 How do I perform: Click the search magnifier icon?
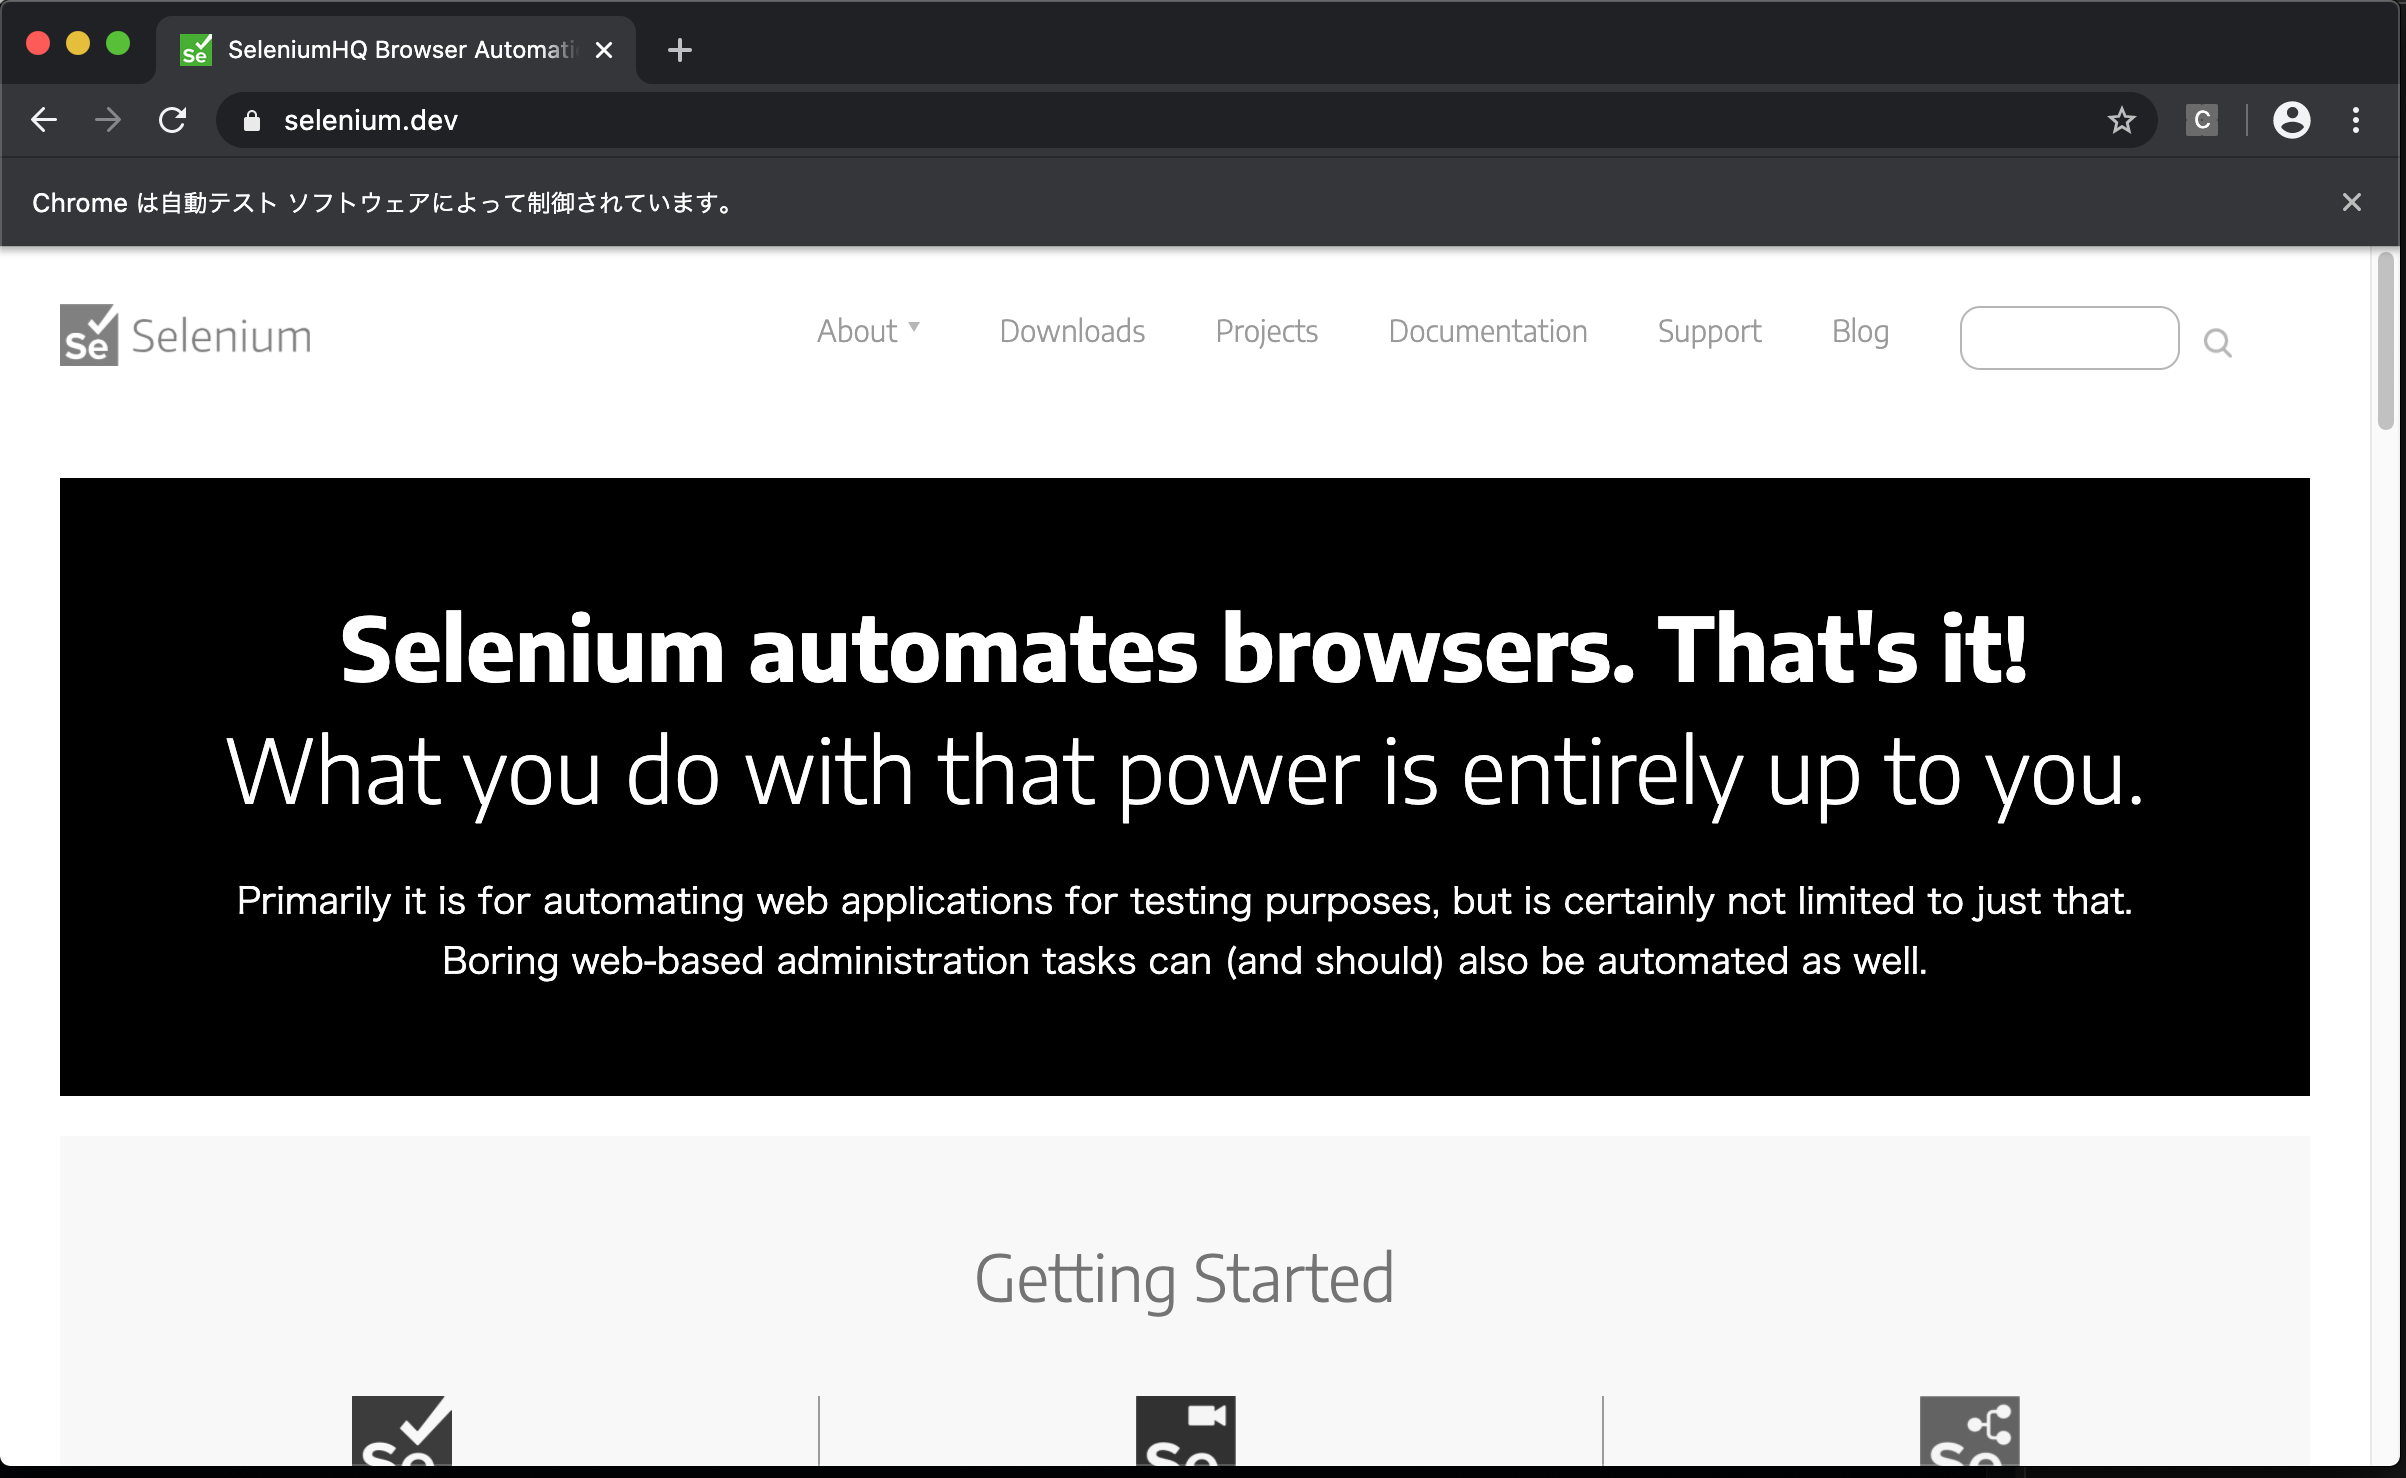tap(2217, 343)
